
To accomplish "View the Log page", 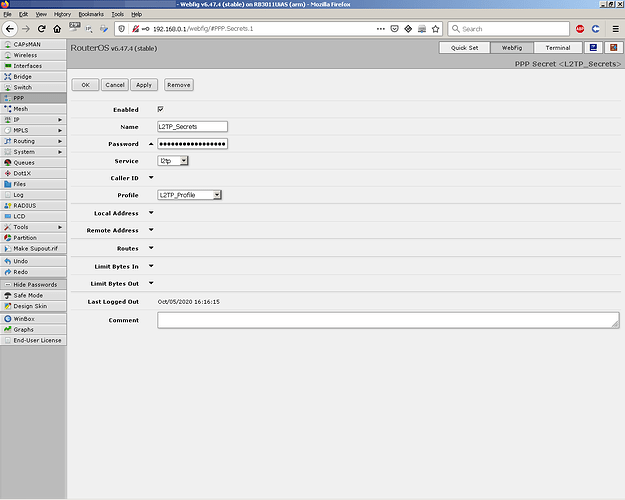I will coord(33,195).
